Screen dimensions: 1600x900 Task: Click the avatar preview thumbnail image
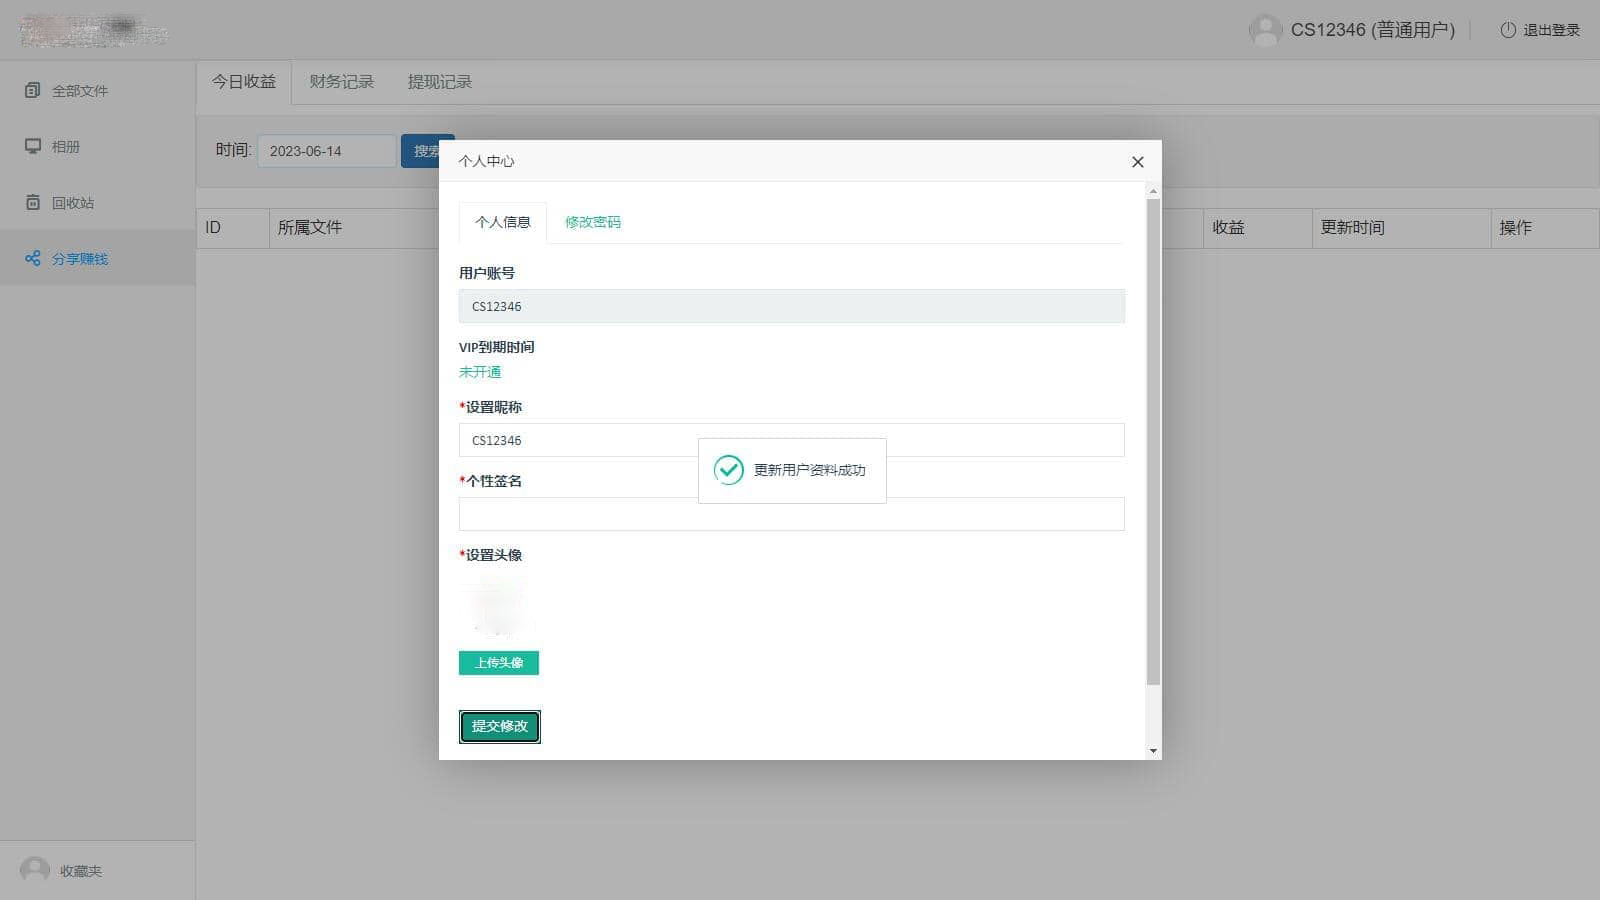click(497, 606)
